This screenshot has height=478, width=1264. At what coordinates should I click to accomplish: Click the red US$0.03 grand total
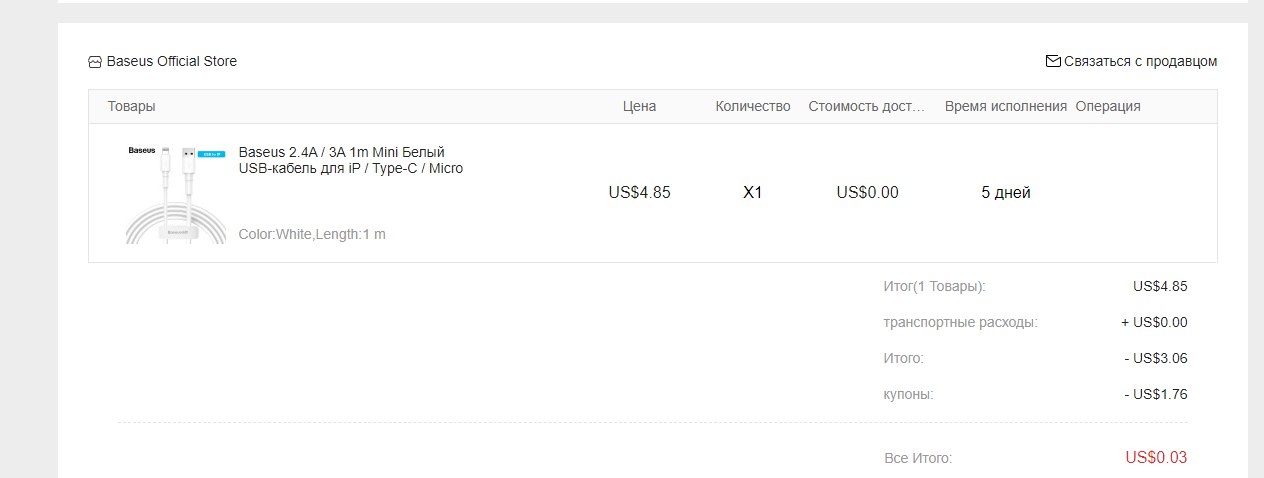point(1156,458)
